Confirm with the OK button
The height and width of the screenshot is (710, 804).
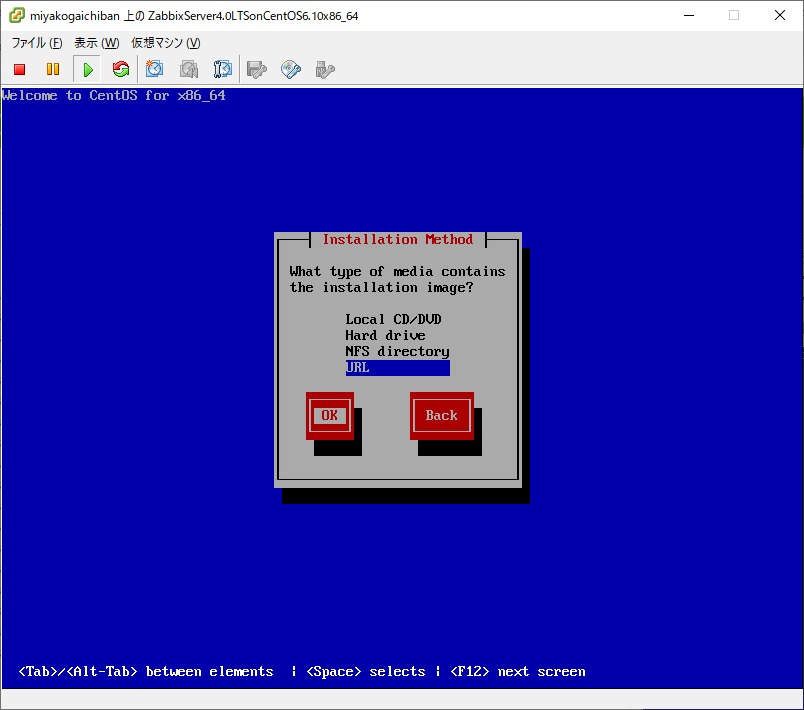330,416
